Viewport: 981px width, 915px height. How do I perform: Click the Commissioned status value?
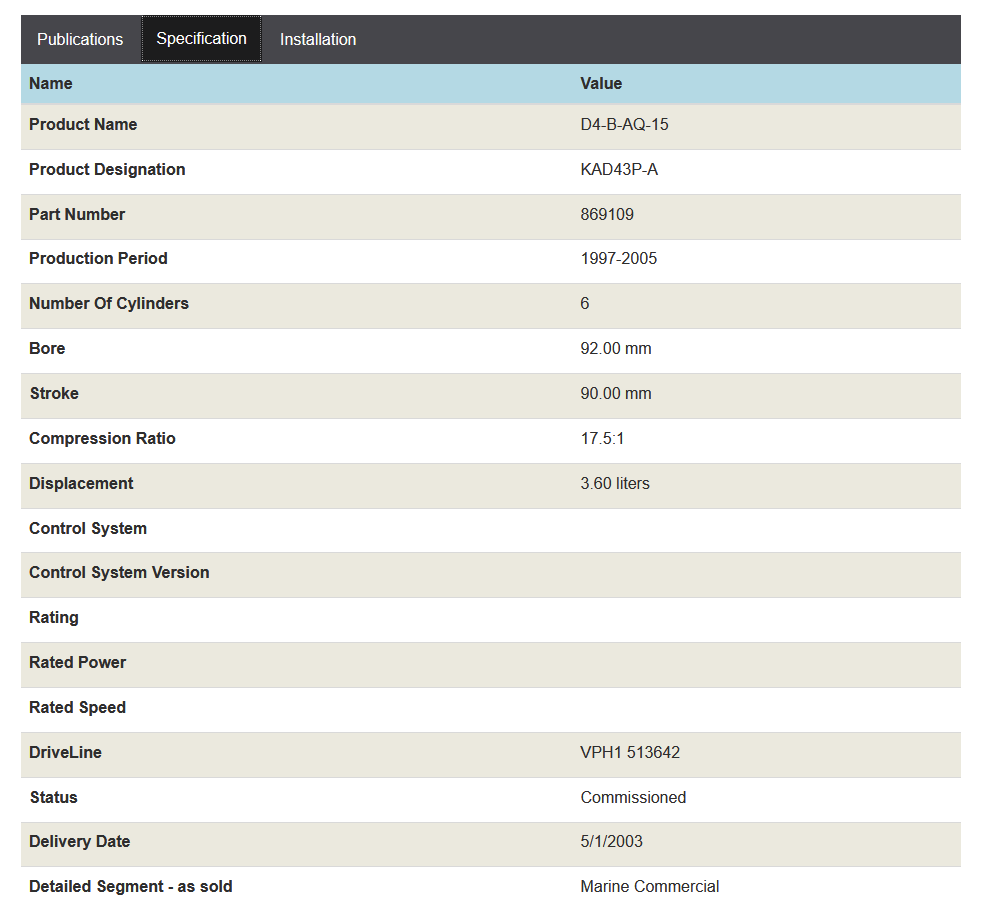pos(633,798)
